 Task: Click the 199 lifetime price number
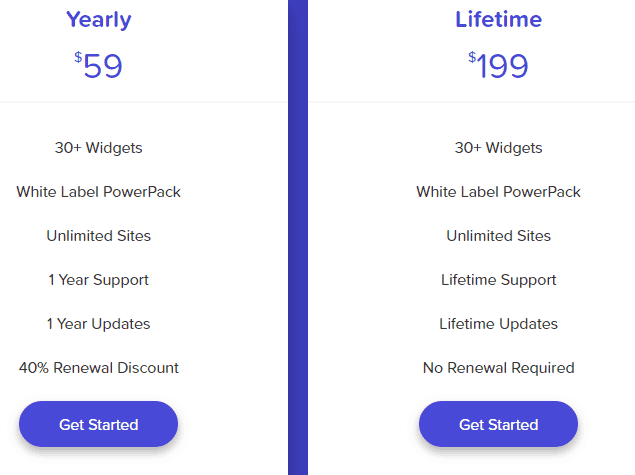pyautogui.click(x=503, y=66)
